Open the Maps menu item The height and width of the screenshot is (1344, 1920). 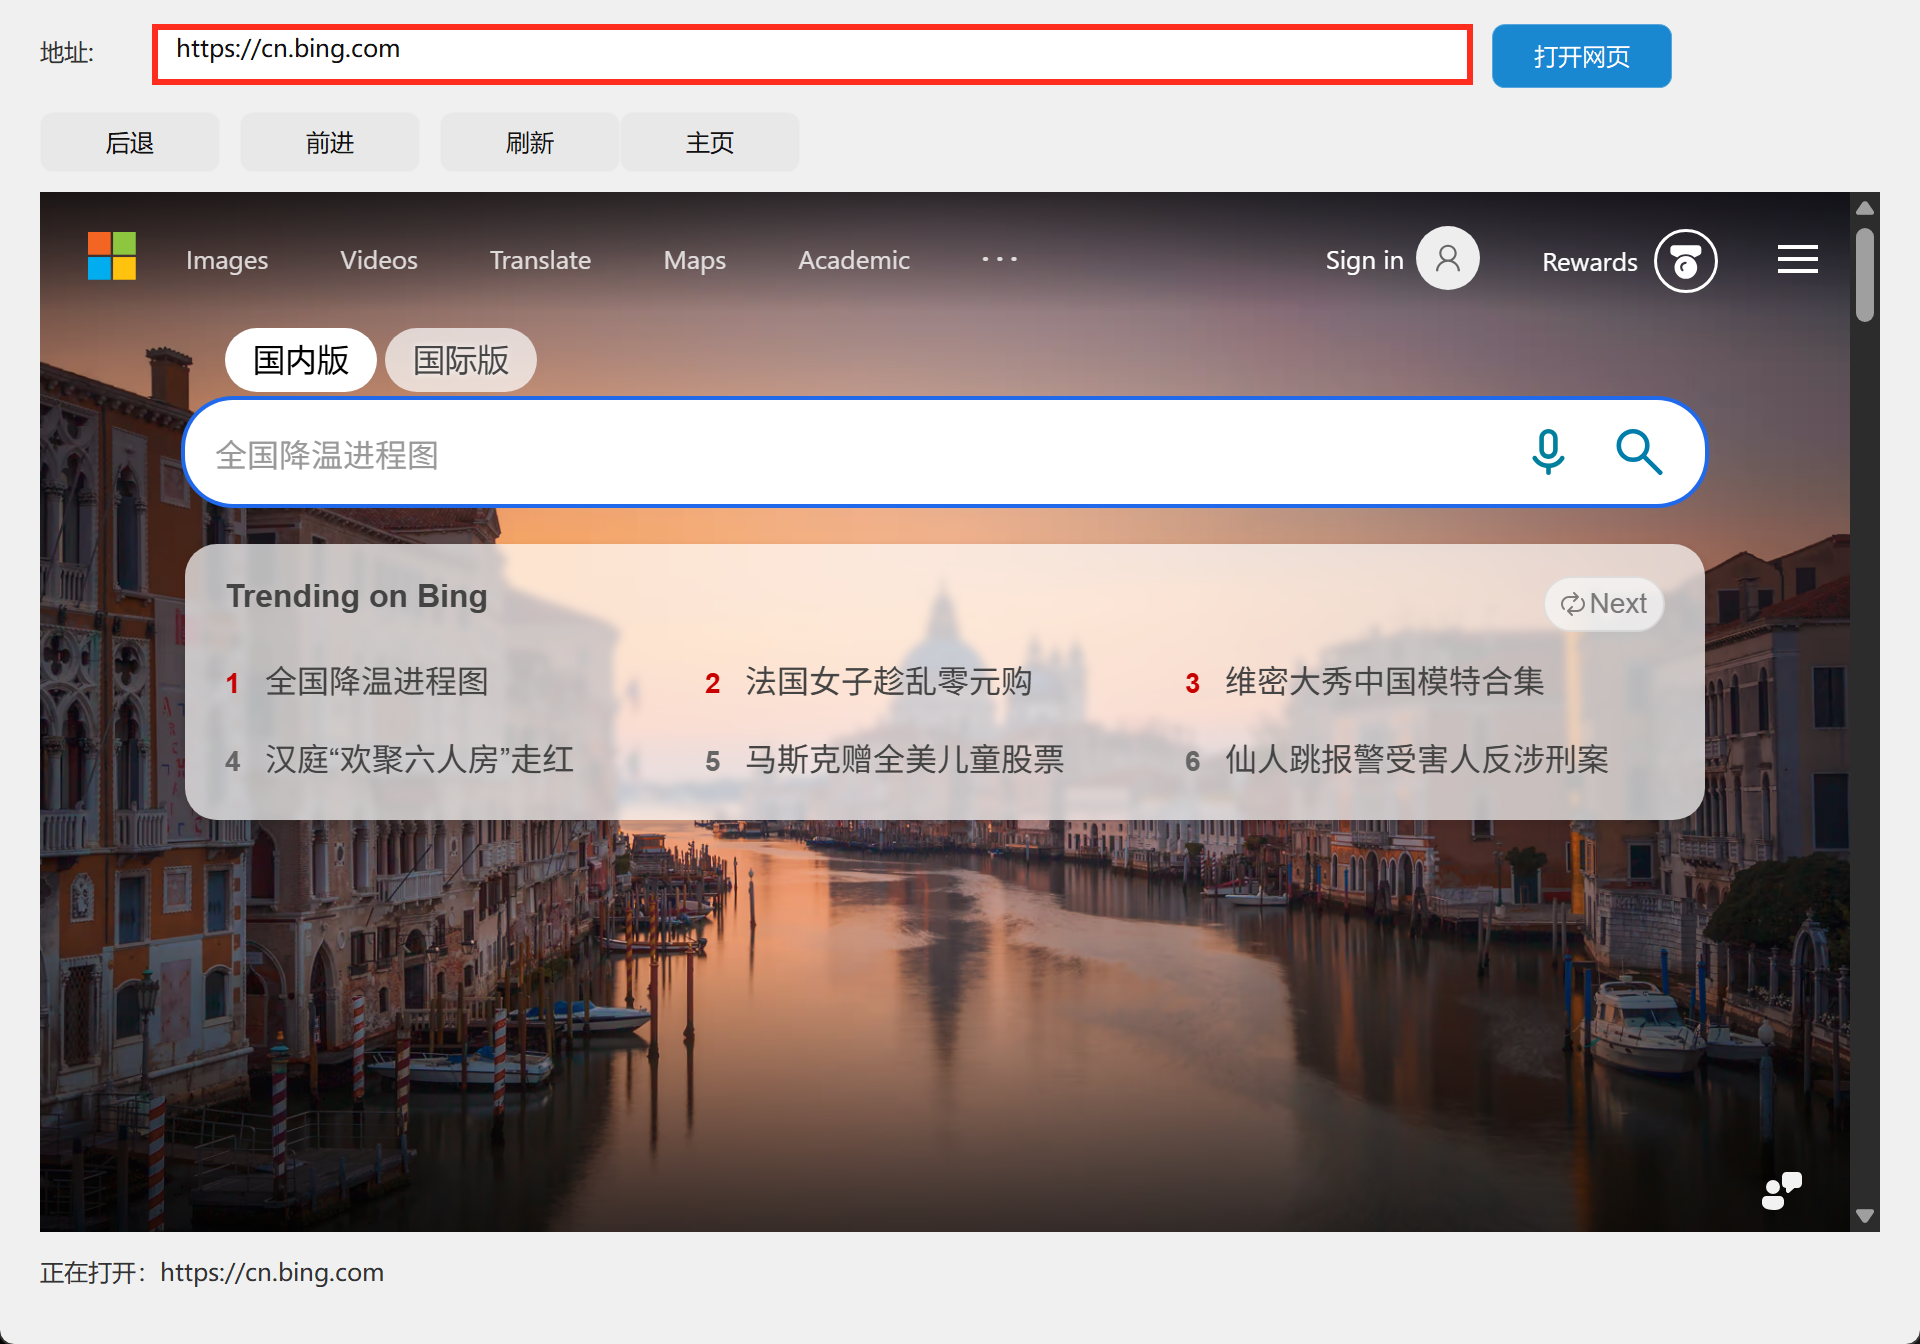[695, 260]
